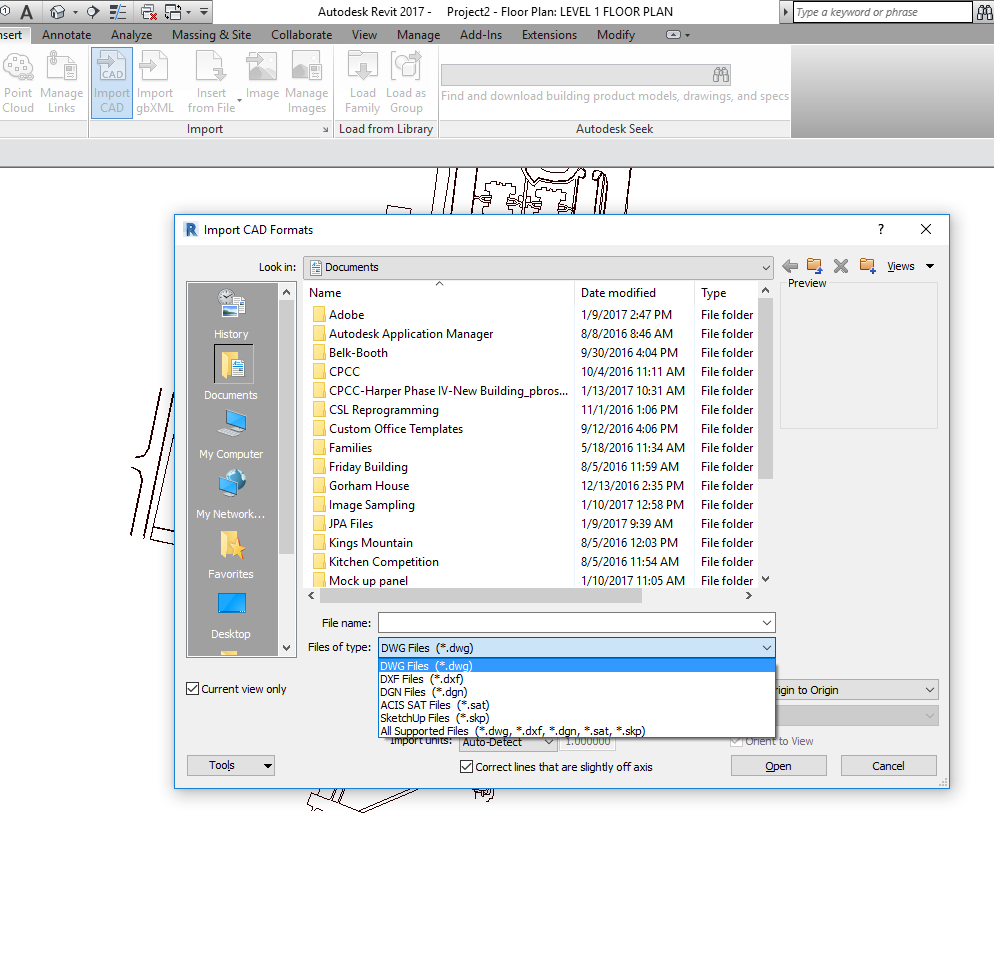Select Favorites in places sidebar

pos(231,555)
